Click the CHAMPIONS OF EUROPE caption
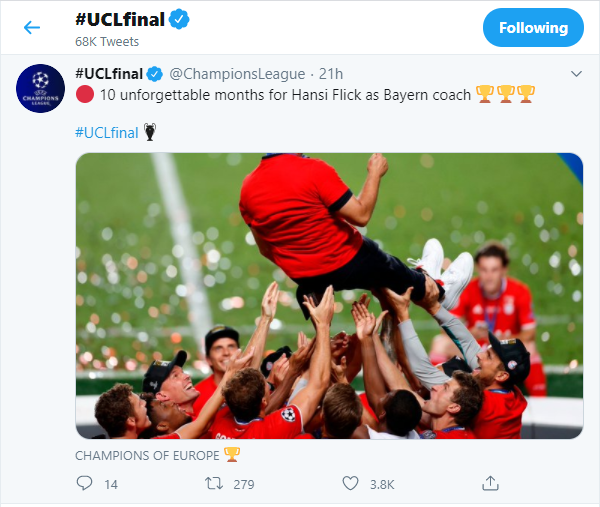This screenshot has height=507, width=600. click(x=147, y=454)
